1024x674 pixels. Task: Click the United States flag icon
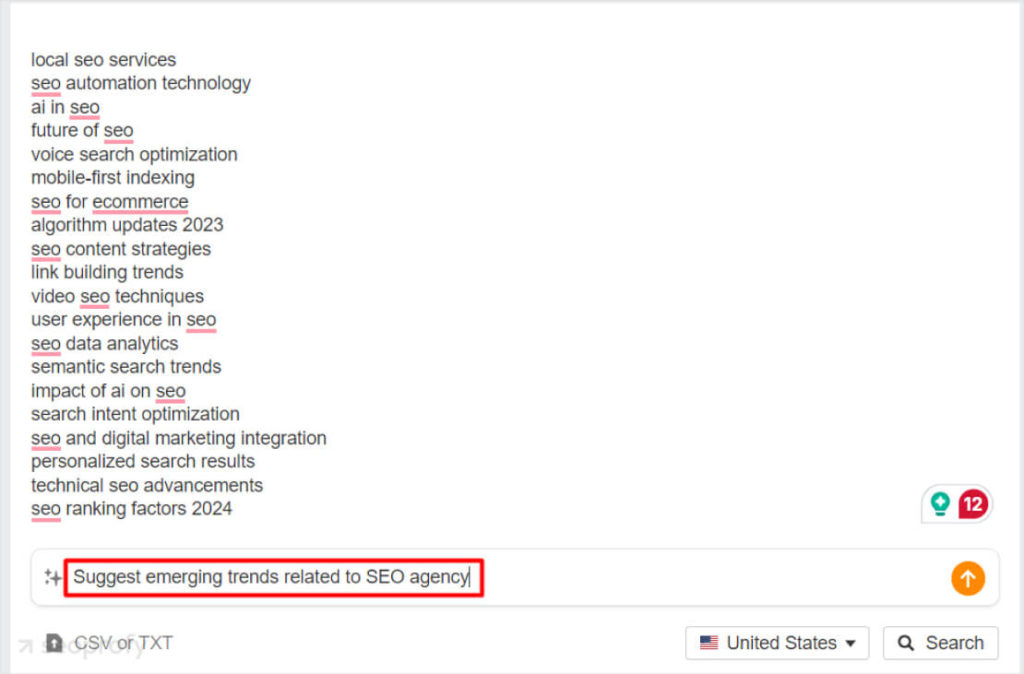(x=709, y=643)
